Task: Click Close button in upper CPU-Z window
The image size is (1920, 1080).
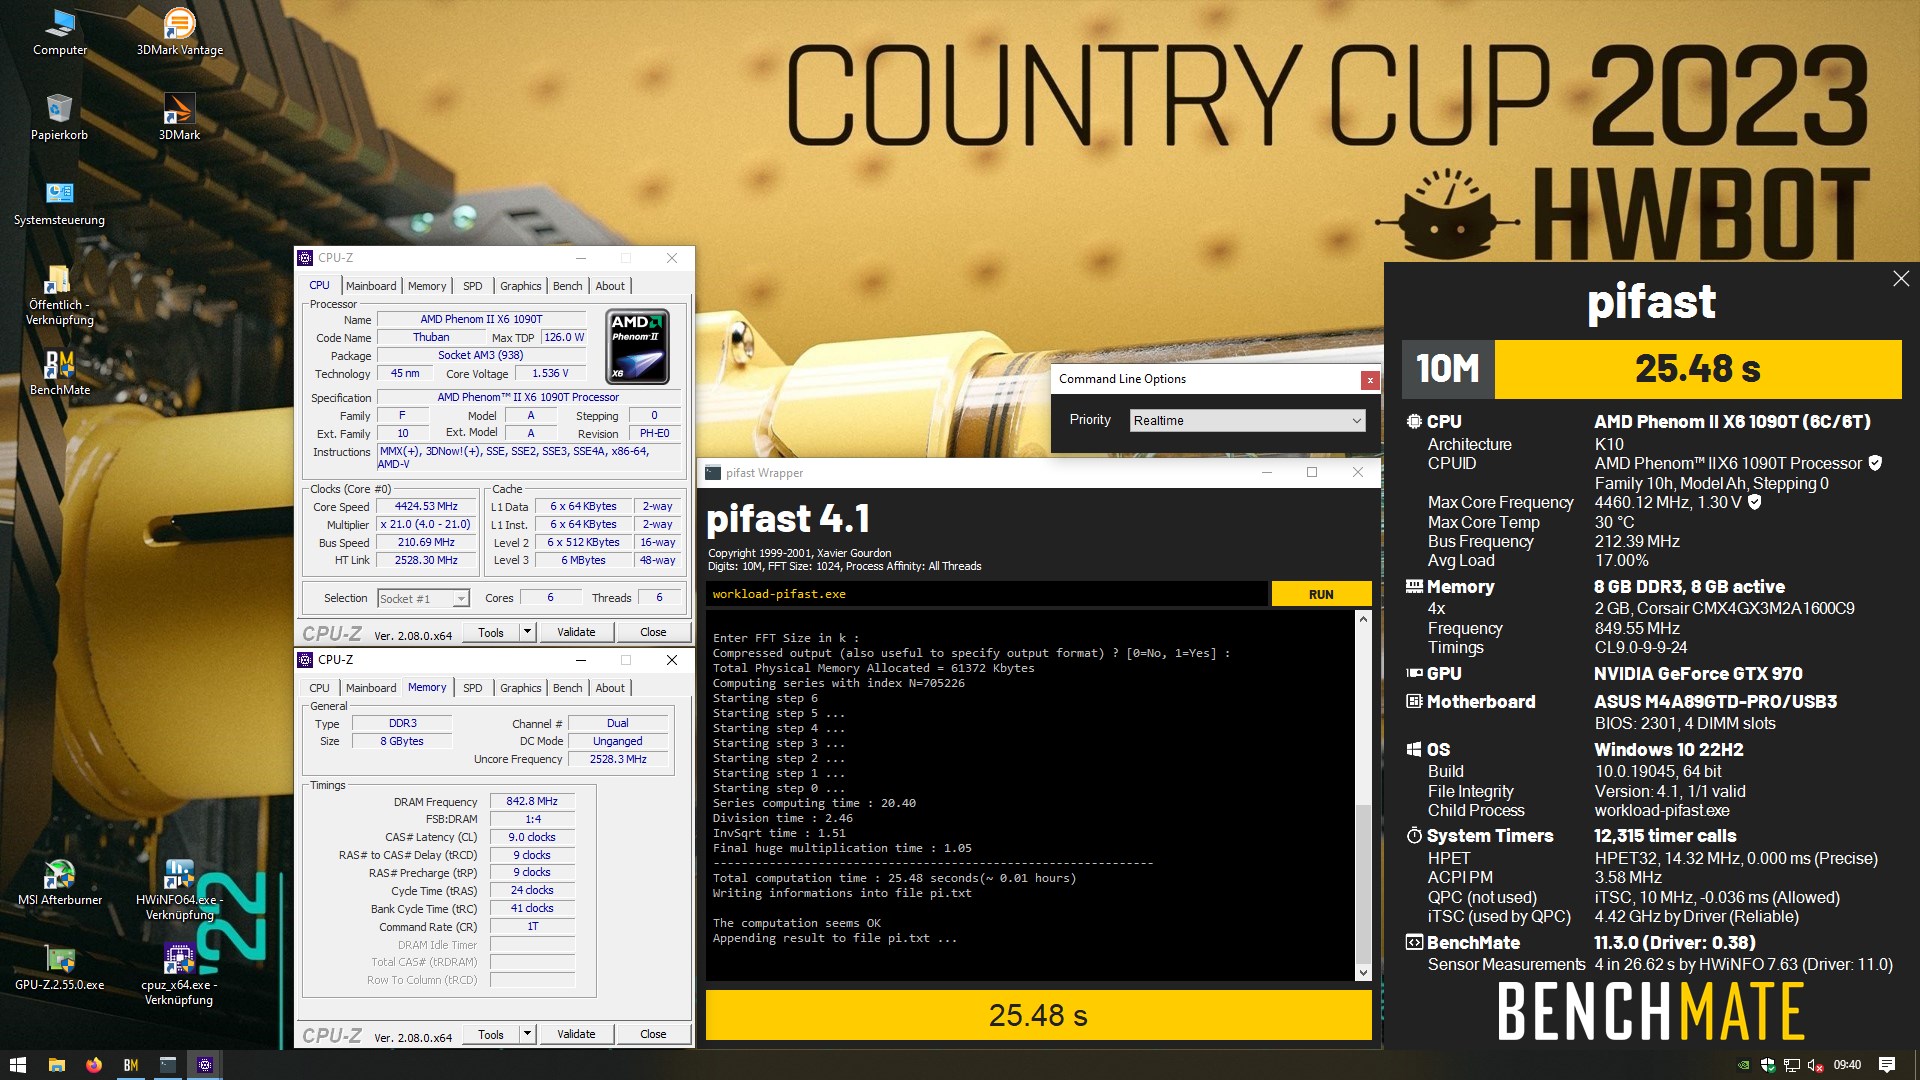Action: pos(653,632)
